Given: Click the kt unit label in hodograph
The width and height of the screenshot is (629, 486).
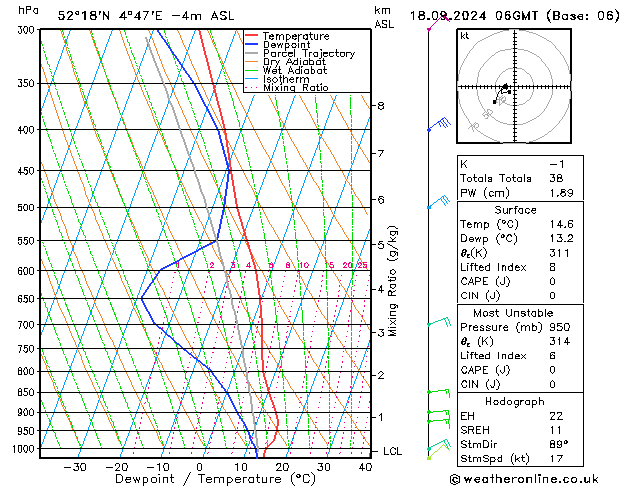Looking at the screenshot, I should tap(465, 36).
